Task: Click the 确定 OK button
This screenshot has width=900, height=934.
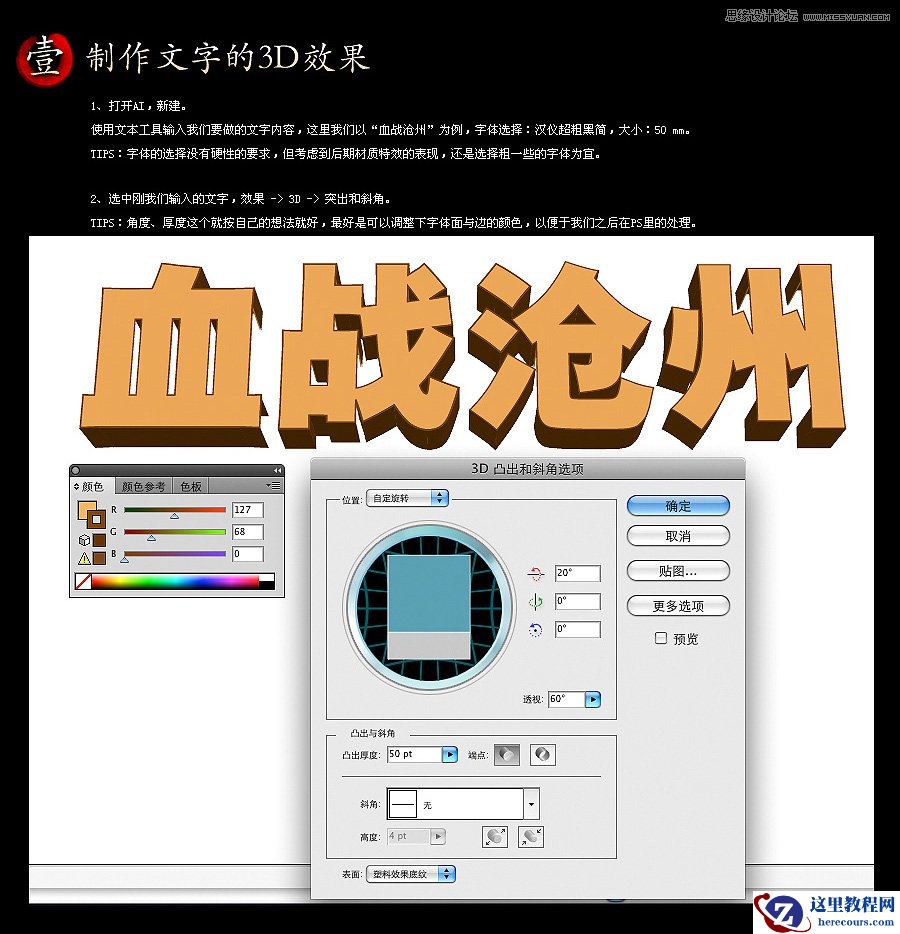Action: coord(678,506)
